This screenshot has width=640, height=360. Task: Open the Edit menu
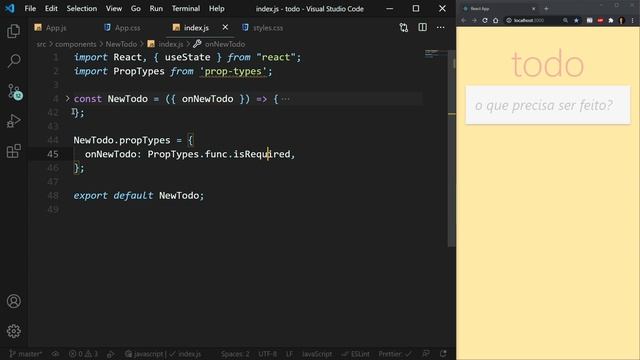(51, 8)
